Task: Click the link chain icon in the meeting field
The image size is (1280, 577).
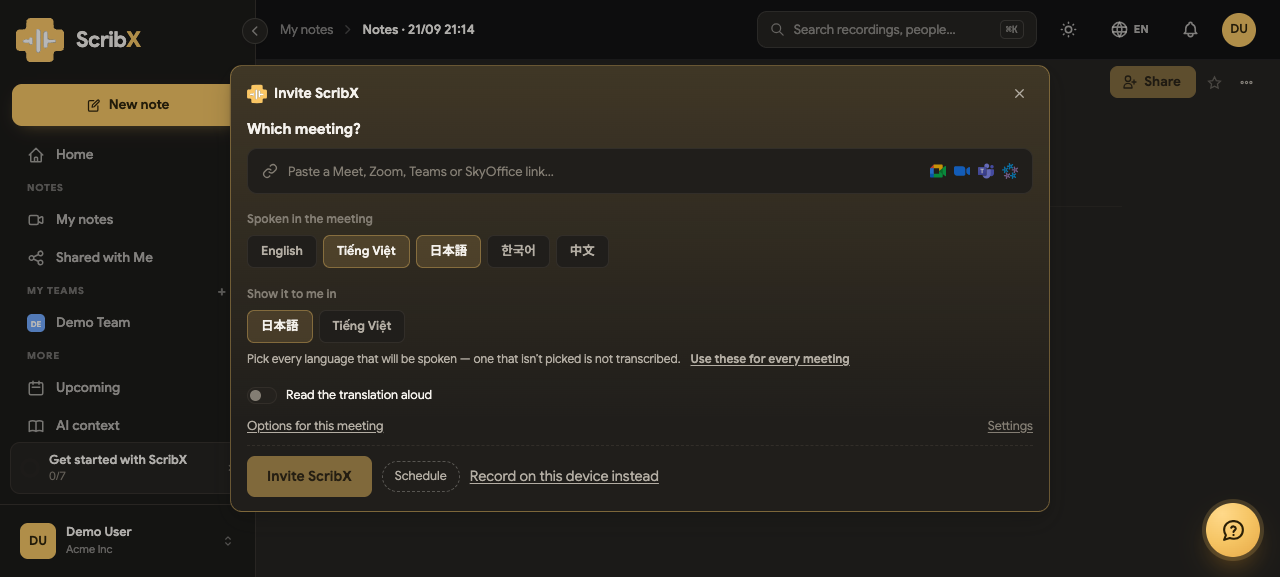Action: click(x=269, y=172)
